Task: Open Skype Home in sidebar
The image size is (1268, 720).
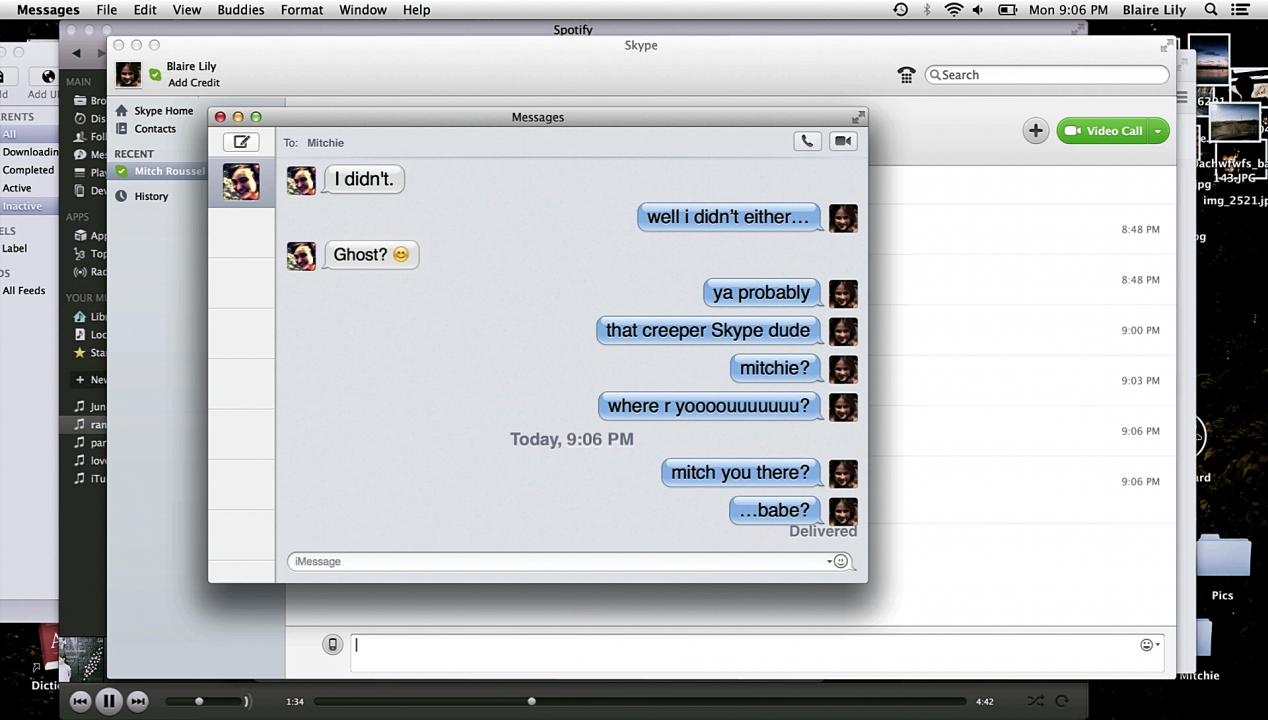Action: point(163,111)
